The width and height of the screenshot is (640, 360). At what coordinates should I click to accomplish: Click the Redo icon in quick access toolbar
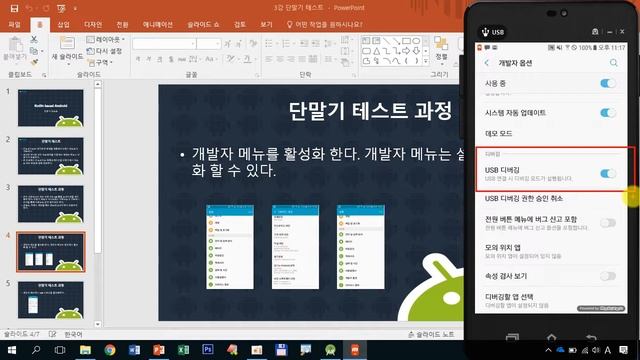(x=46, y=8)
